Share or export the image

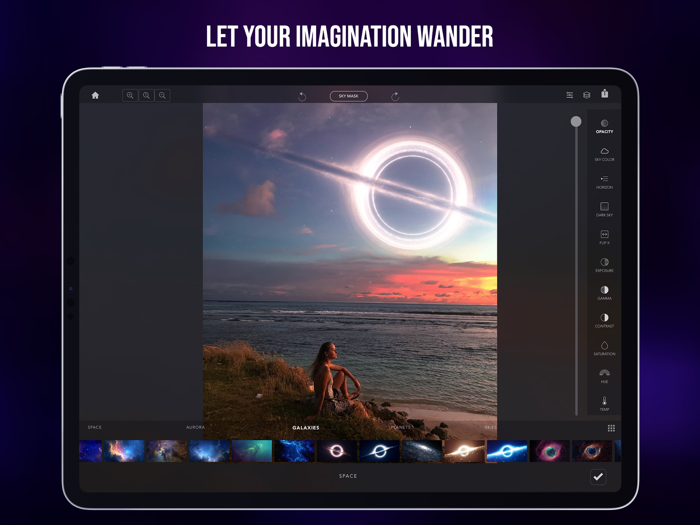604,93
